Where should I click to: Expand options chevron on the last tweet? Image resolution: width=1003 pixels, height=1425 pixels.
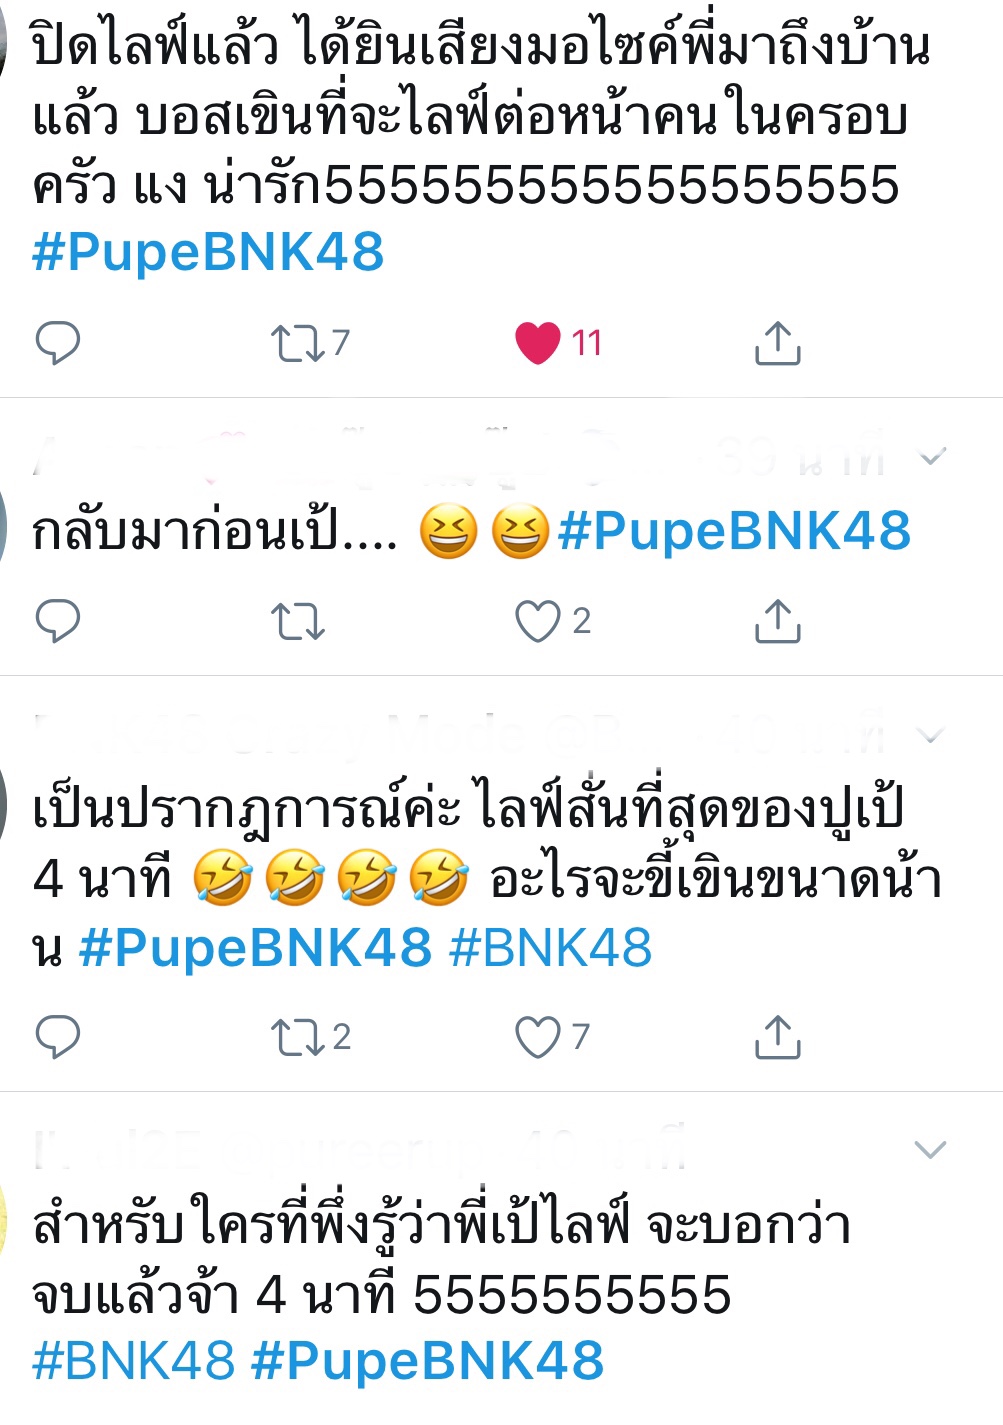pyautogui.click(x=931, y=1149)
